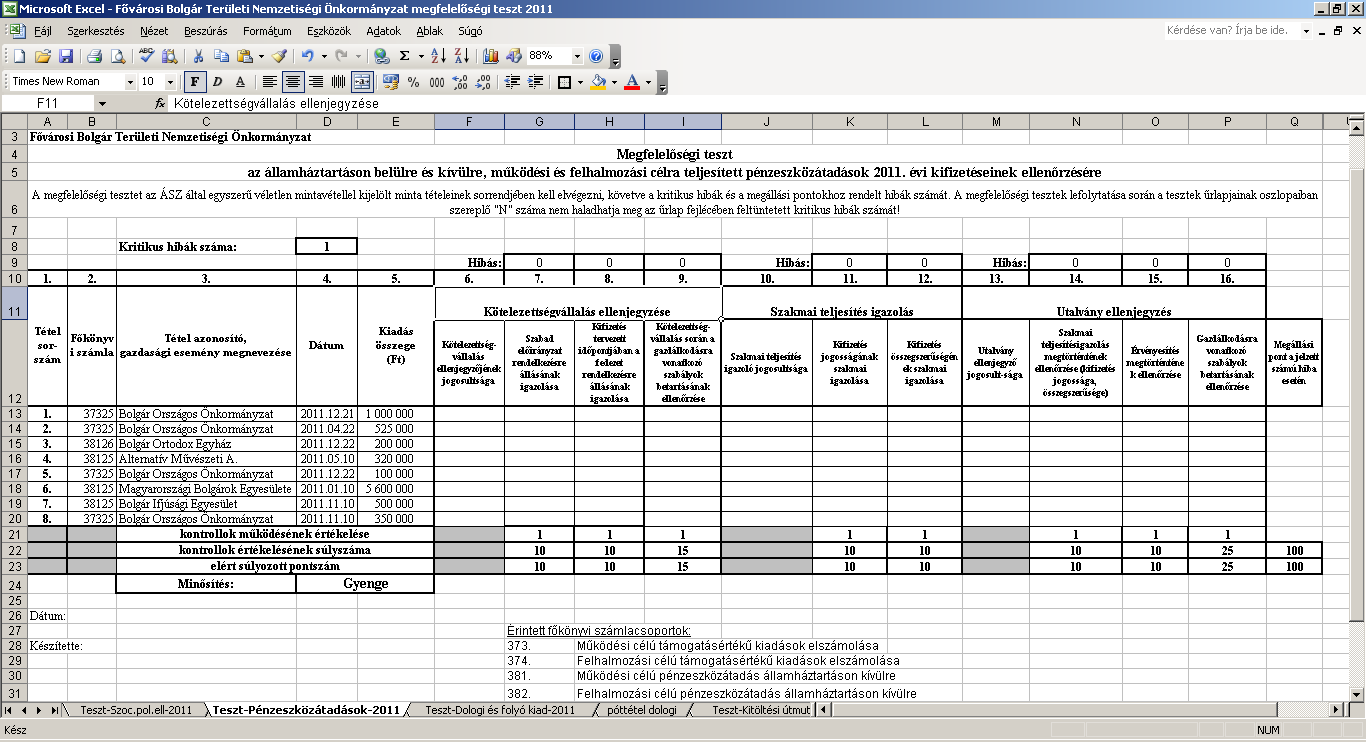Open the Beszúrás menu
The image size is (1366, 742).
click(206, 31)
